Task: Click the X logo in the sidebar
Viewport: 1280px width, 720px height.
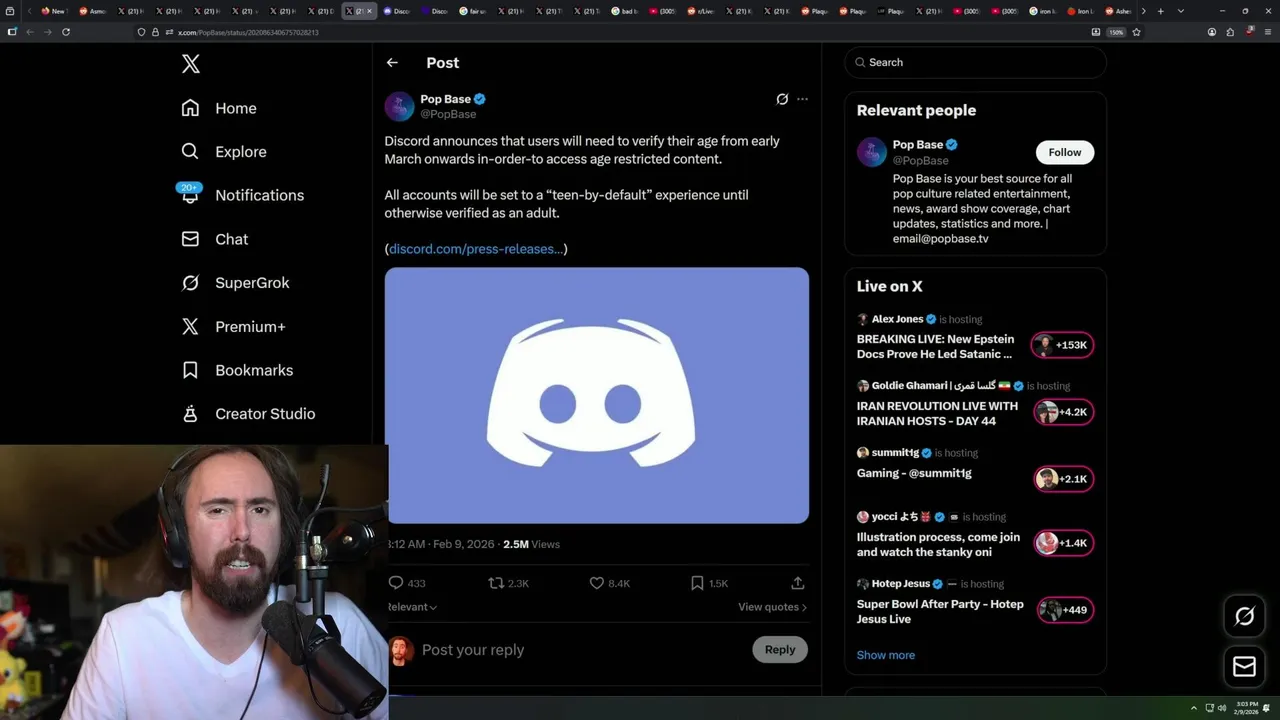Action: tap(191, 64)
